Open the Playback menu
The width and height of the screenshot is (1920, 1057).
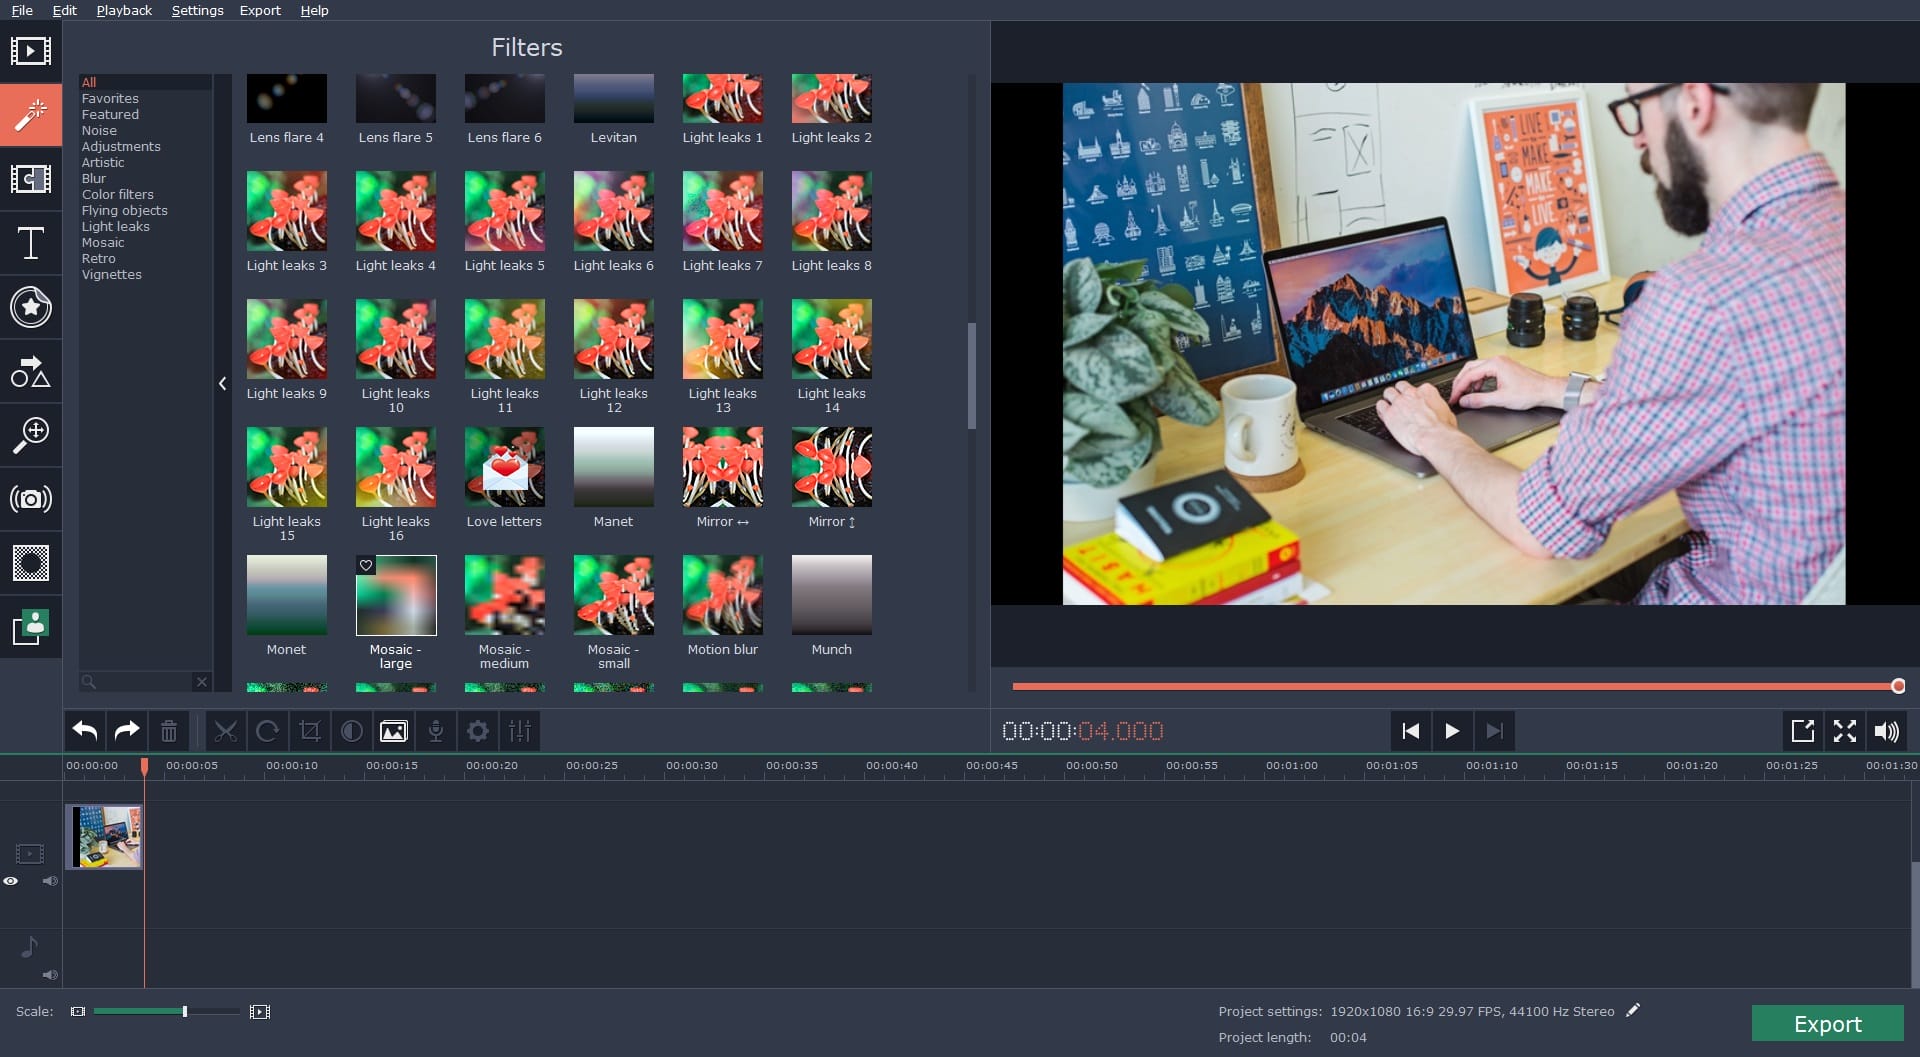[x=123, y=10]
